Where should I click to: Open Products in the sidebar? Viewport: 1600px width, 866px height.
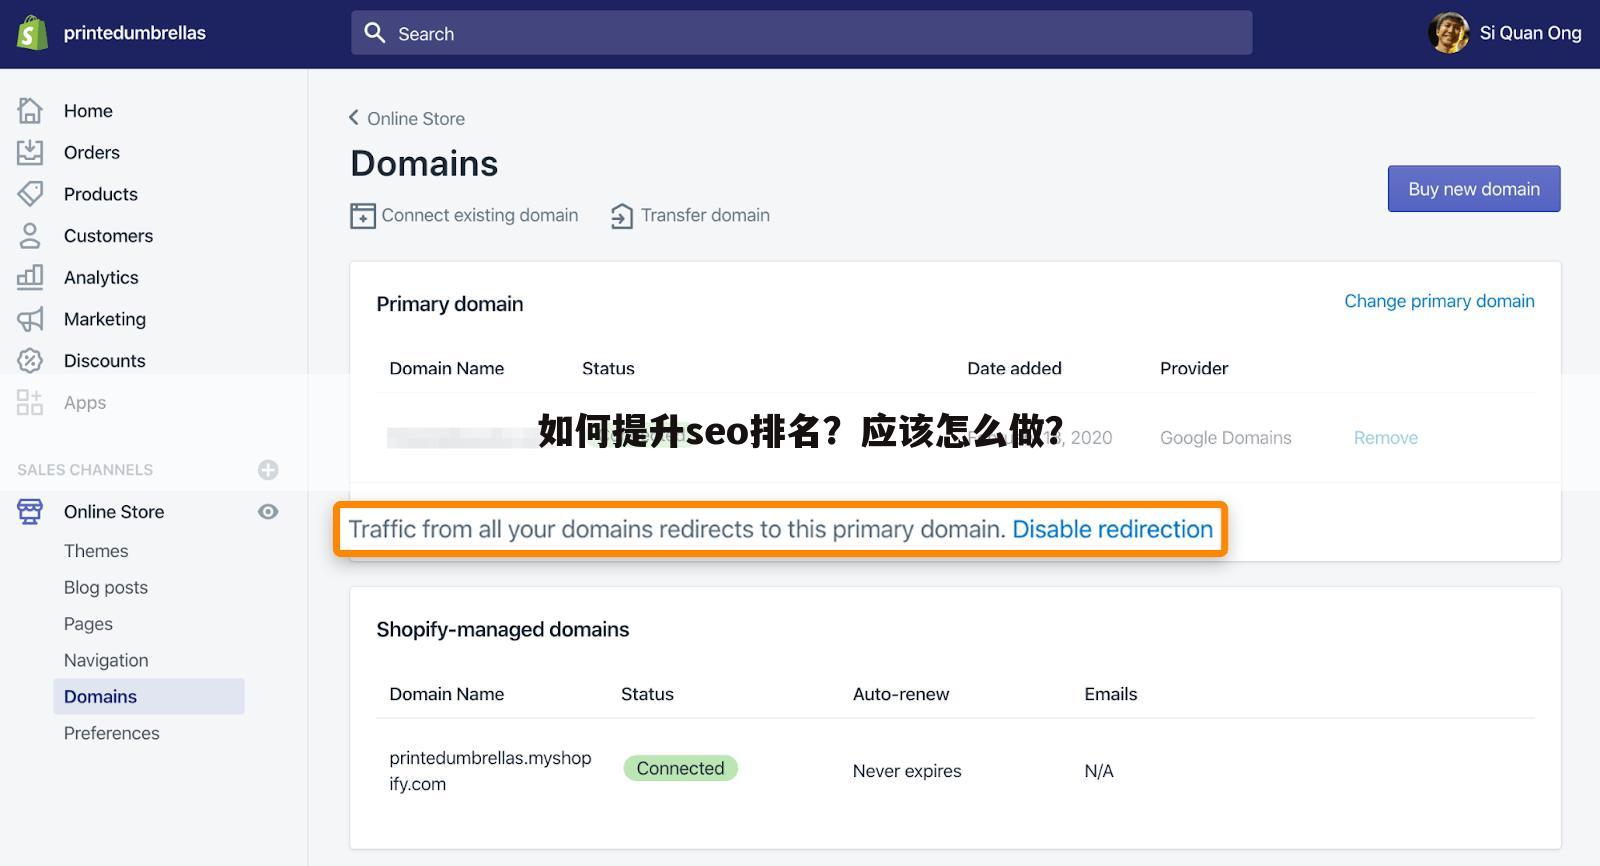(x=101, y=194)
